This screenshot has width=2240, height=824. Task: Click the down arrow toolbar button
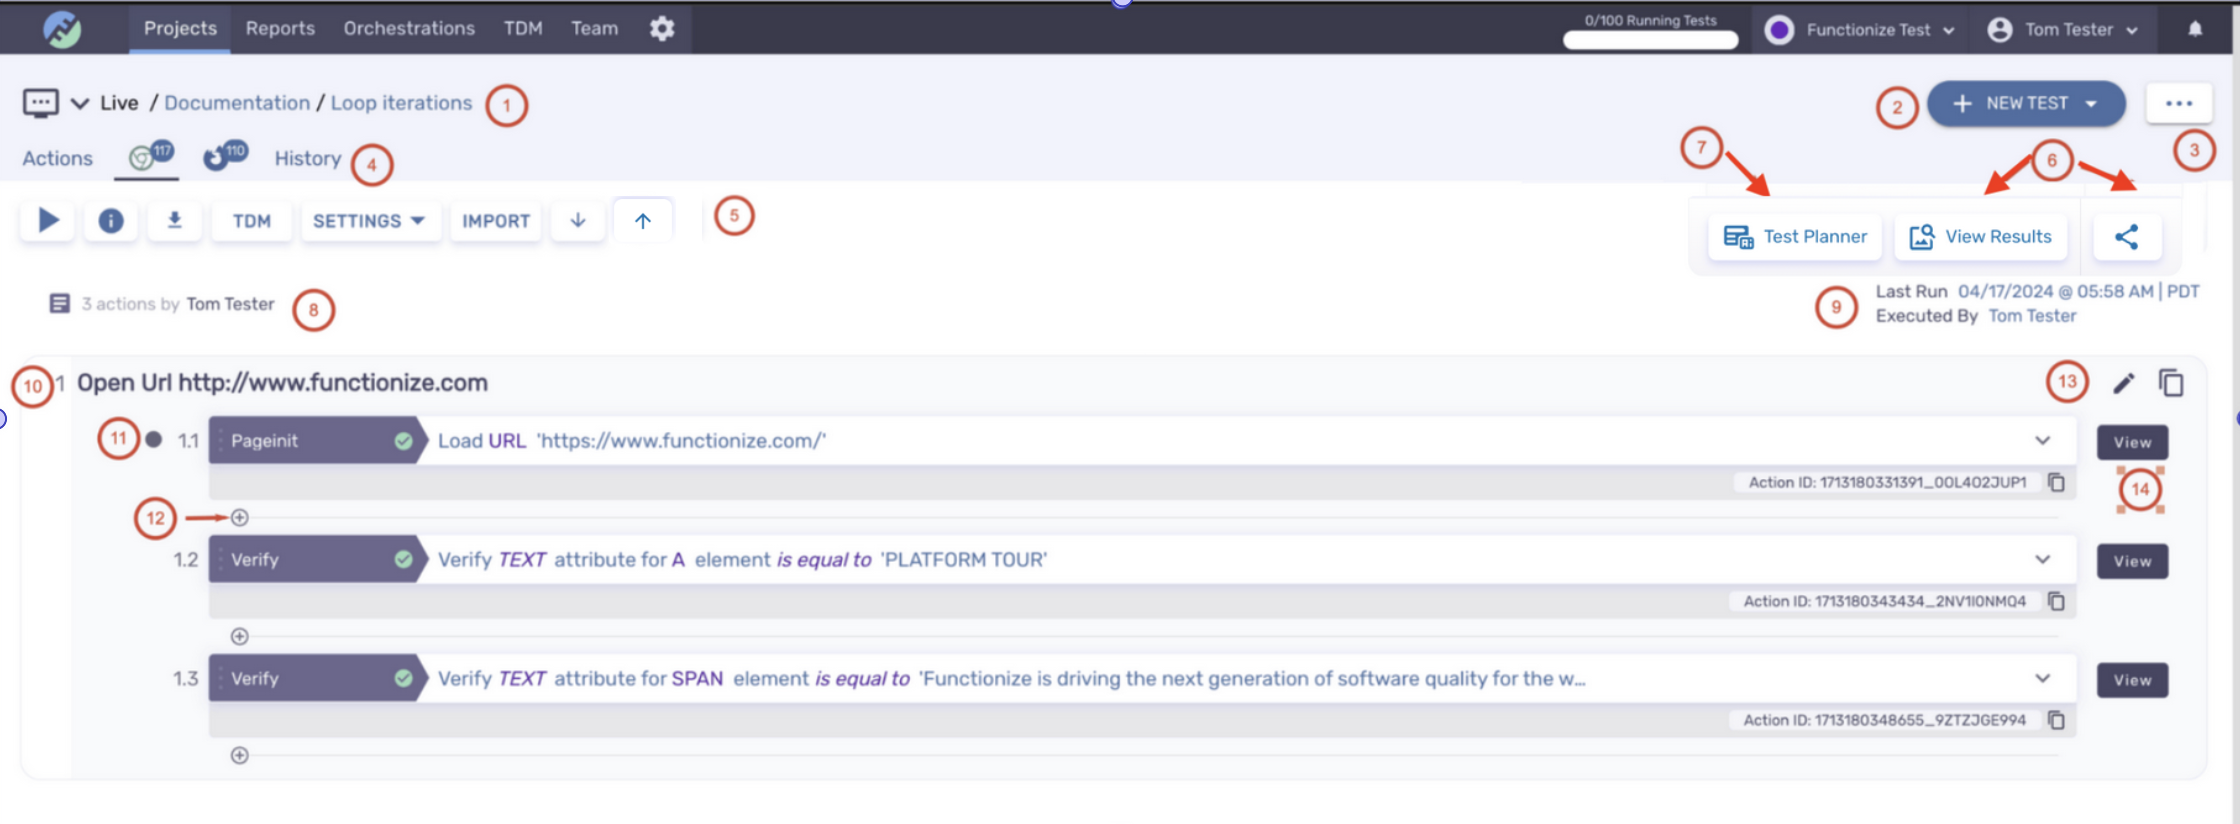[578, 221]
